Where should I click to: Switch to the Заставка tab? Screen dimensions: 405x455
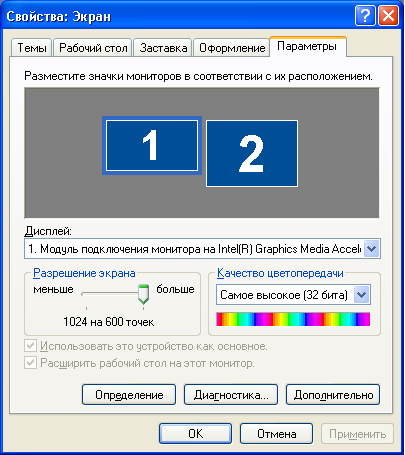(x=163, y=48)
